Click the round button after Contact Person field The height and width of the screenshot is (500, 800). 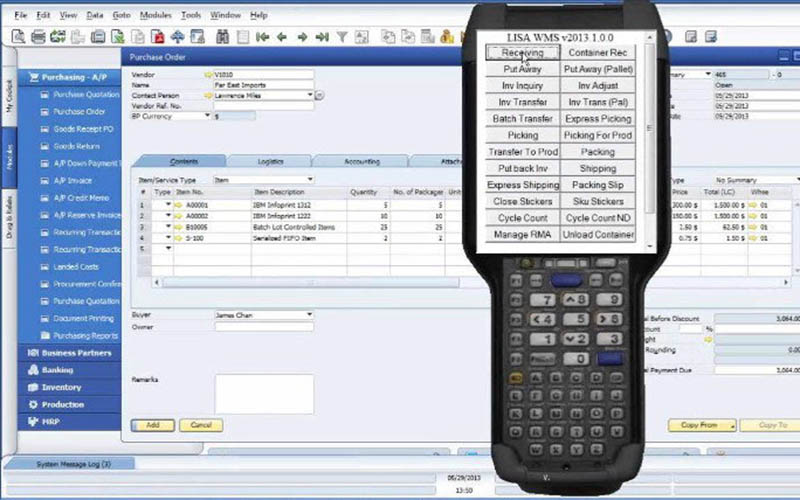pyautogui.click(x=319, y=95)
